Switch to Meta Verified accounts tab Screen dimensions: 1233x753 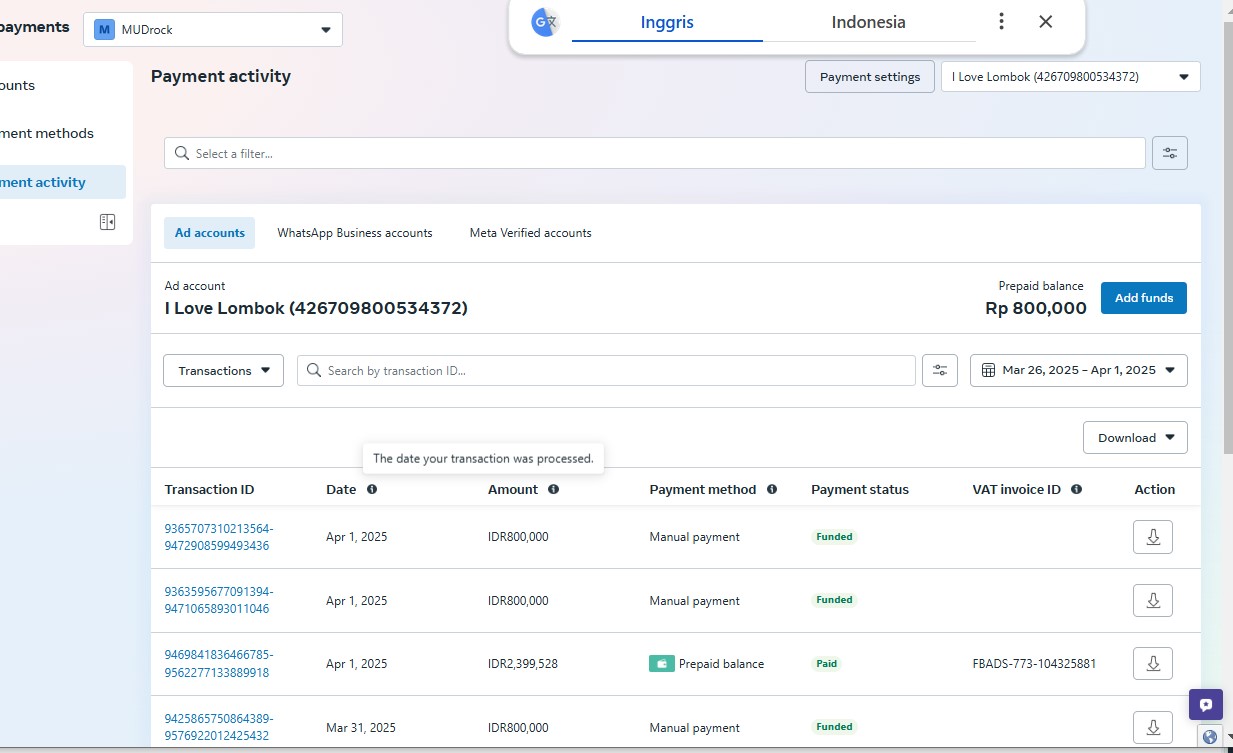click(530, 233)
